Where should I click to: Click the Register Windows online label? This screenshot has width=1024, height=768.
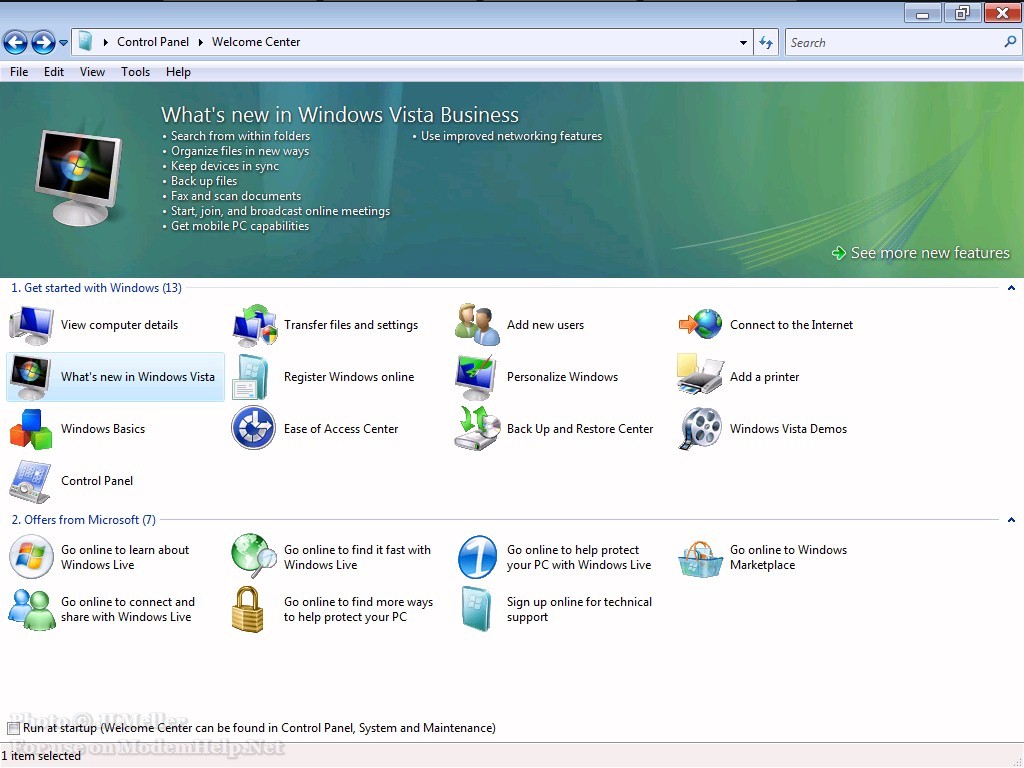(349, 377)
